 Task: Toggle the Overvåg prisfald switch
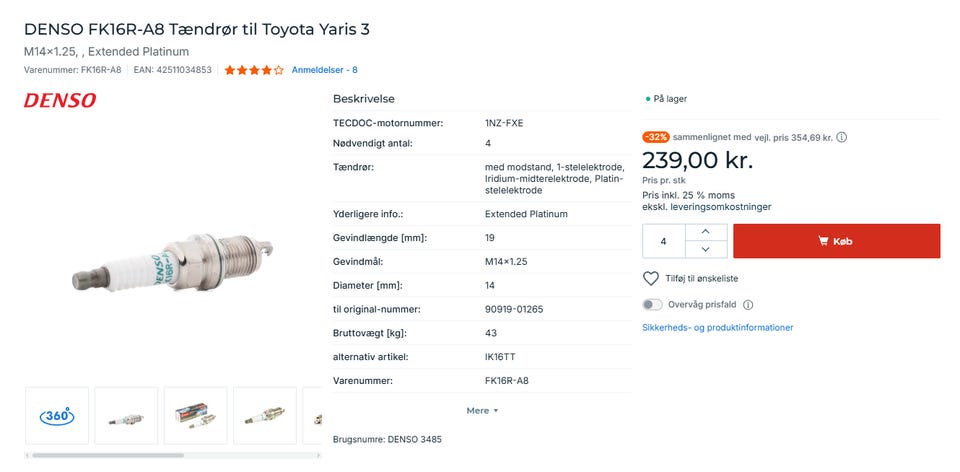[x=652, y=305]
